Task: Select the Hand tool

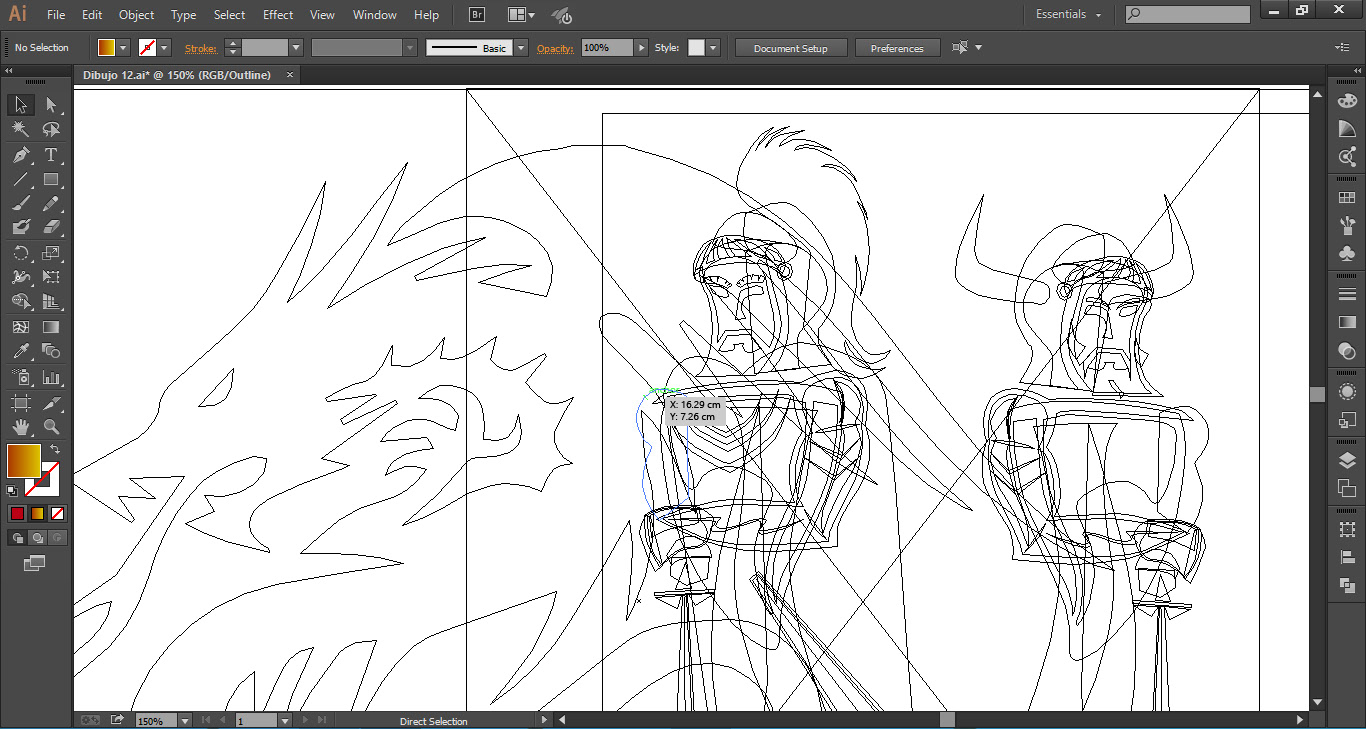Action: pyautogui.click(x=20, y=427)
